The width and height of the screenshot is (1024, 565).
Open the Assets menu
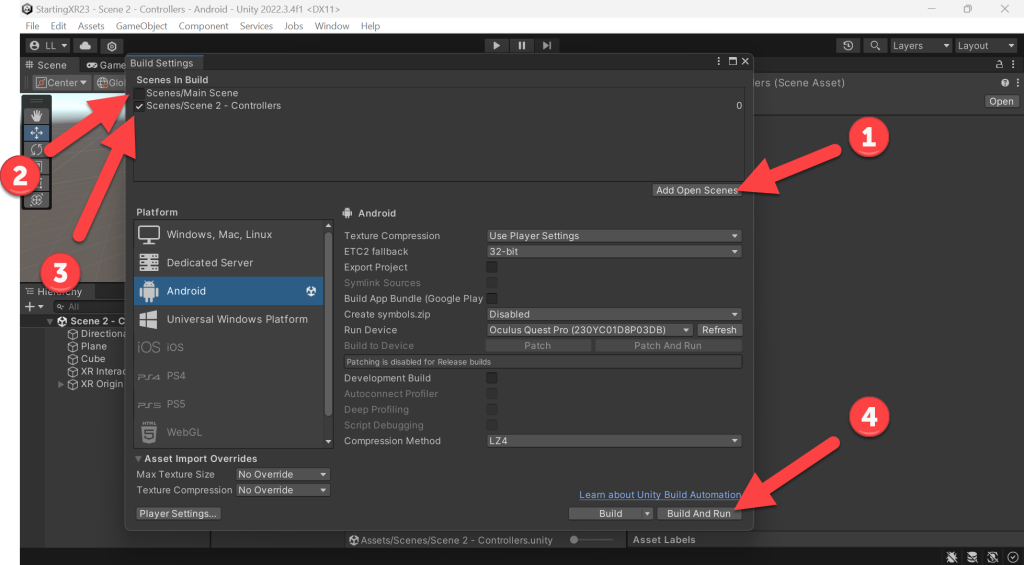pos(91,26)
